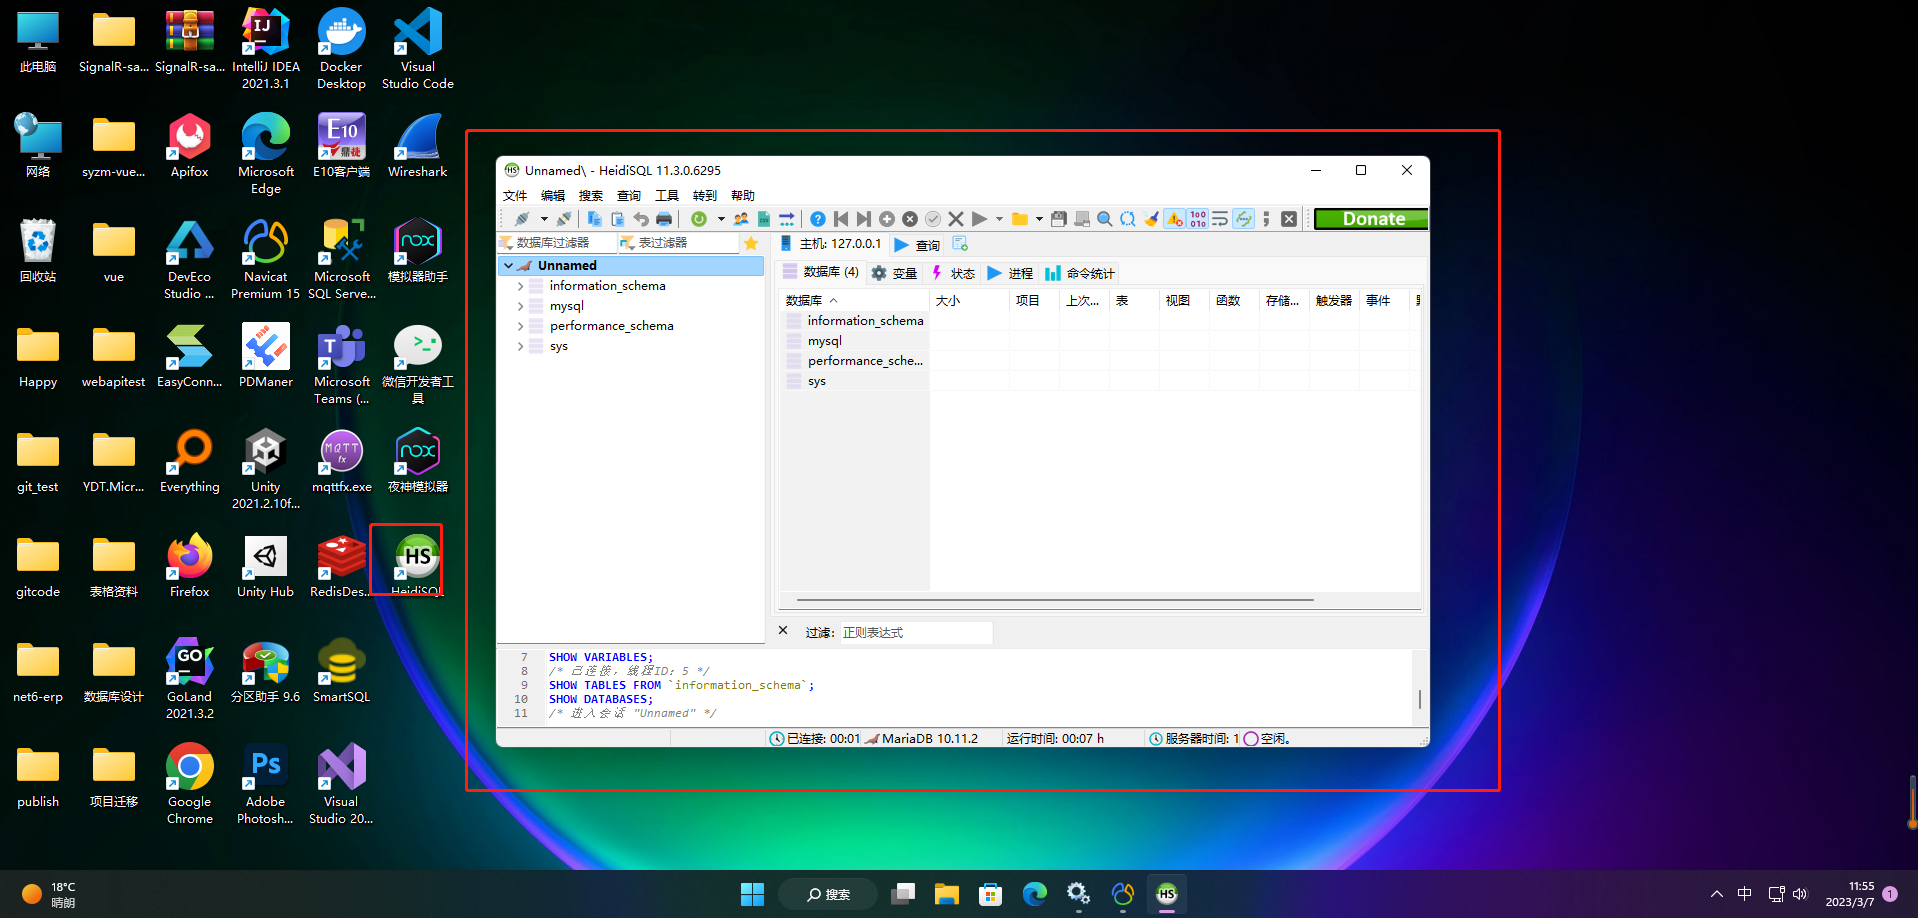Click the undo arrow icon

[641, 219]
